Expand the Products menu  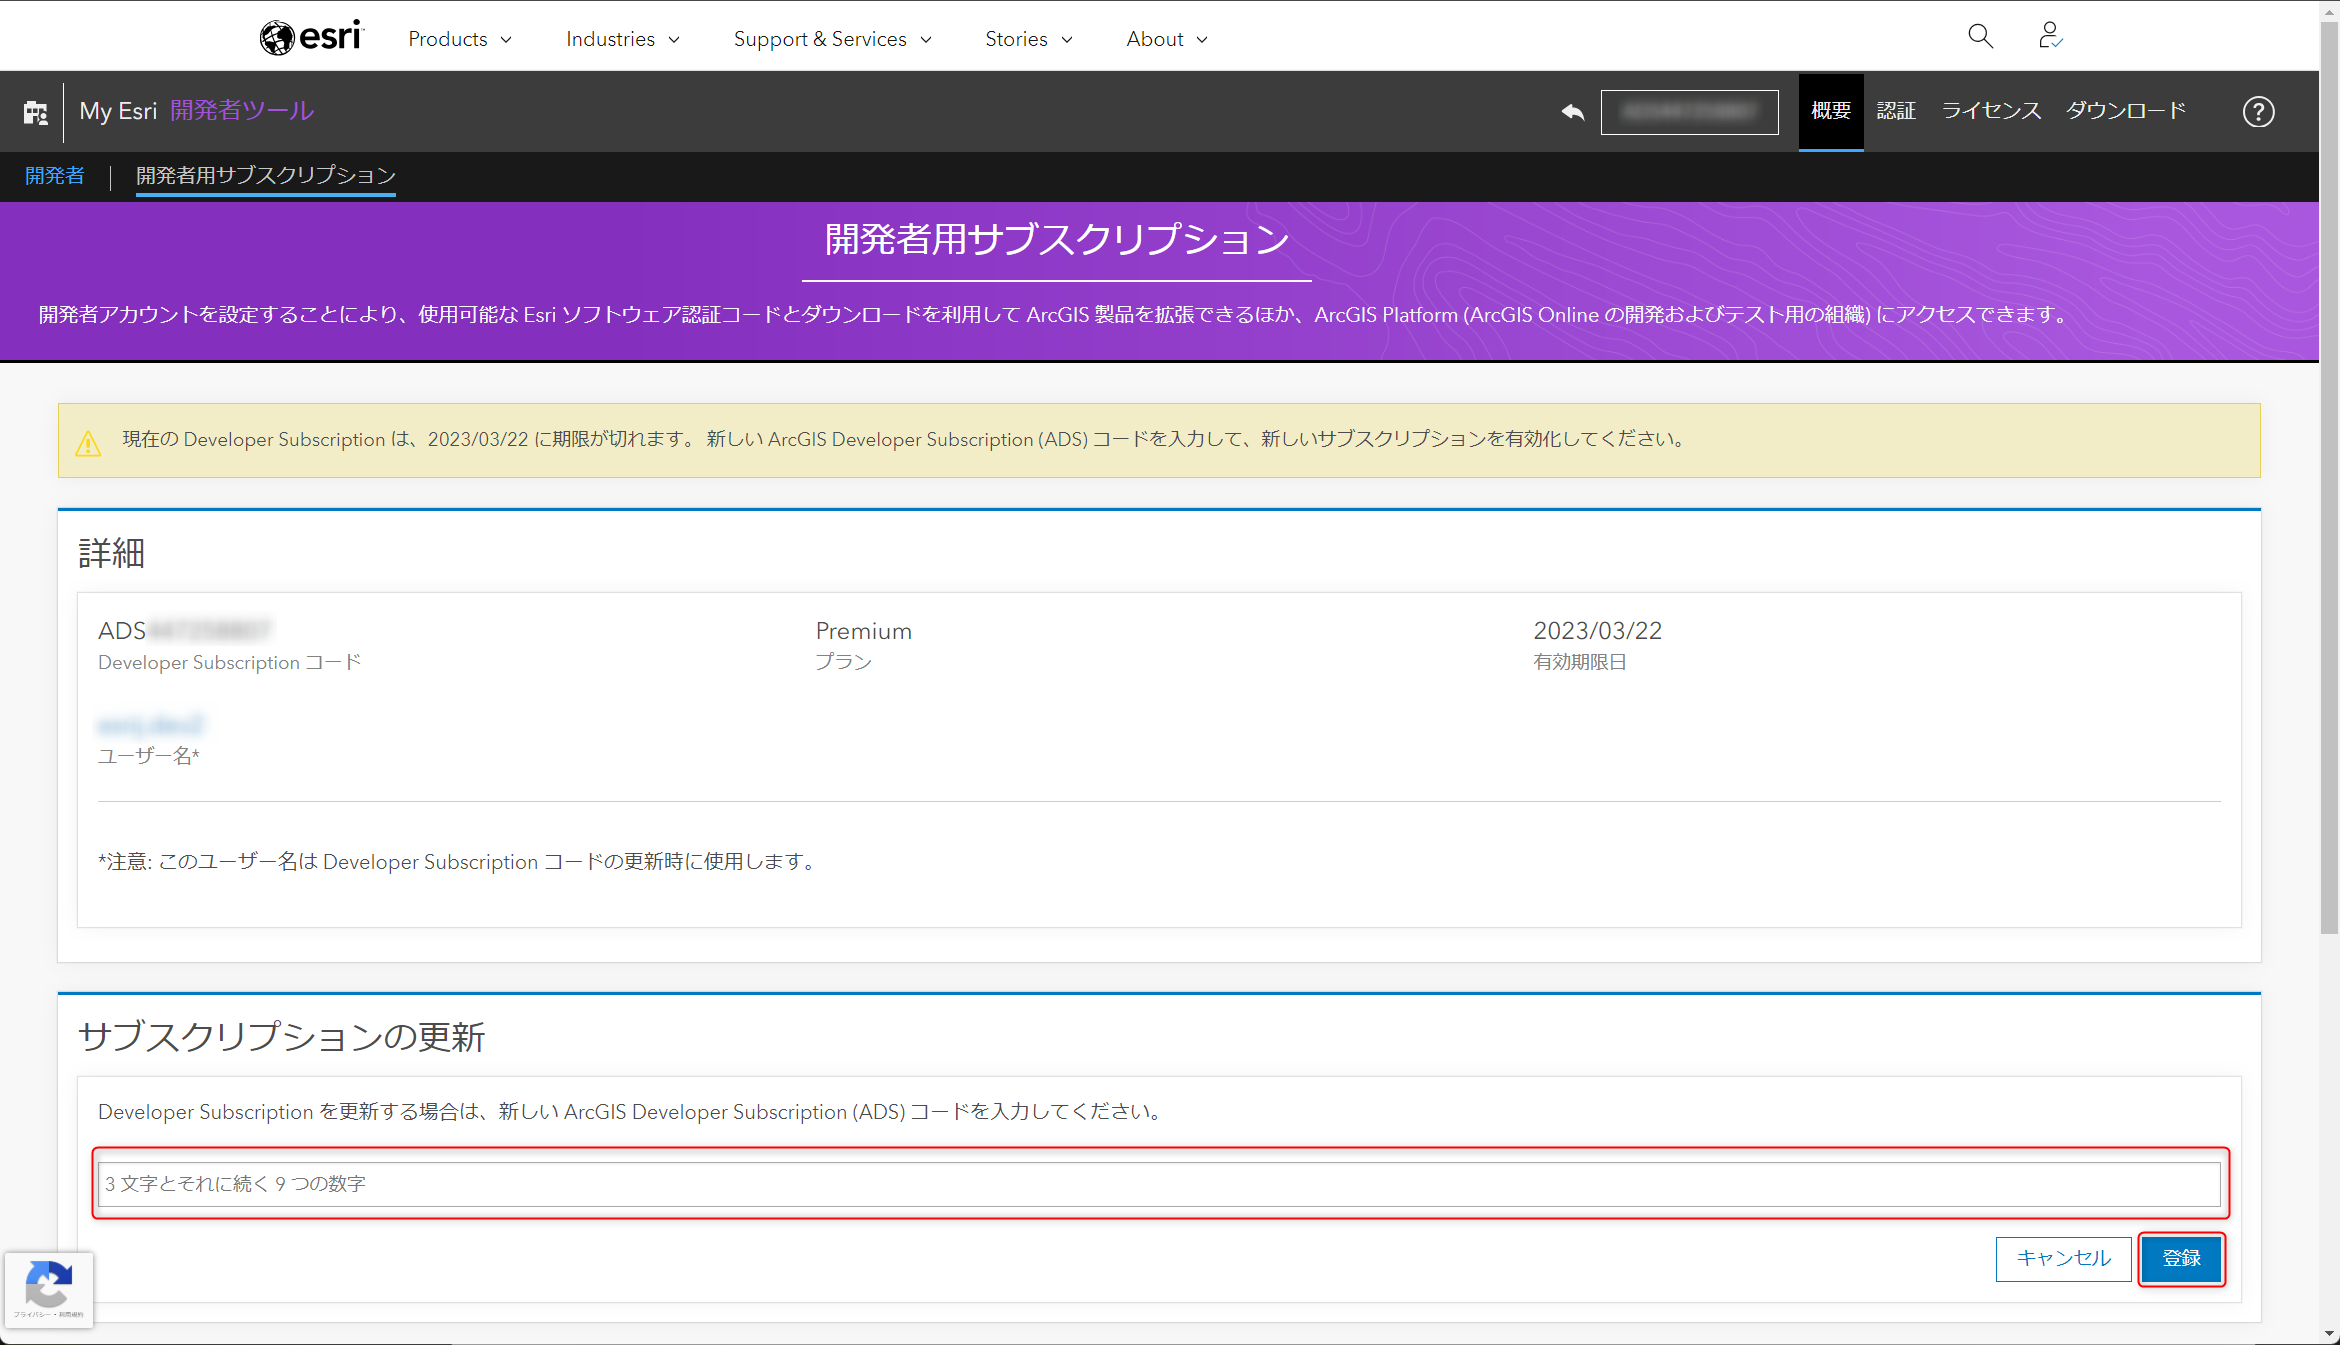tap(460, 39)
